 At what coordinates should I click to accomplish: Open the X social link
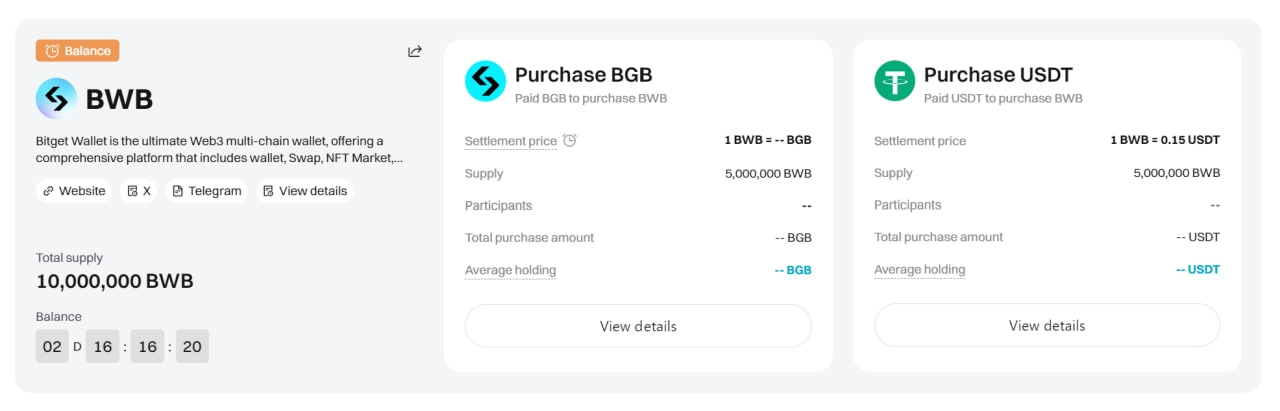pos(139,191)
